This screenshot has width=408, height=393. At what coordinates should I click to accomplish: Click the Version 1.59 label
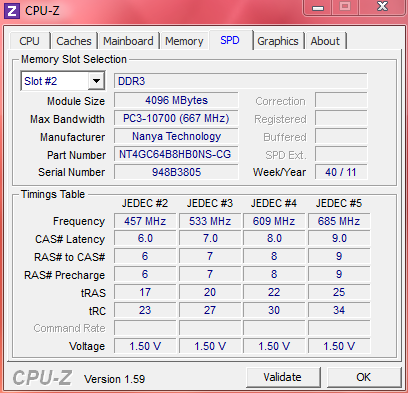(114, 379)
